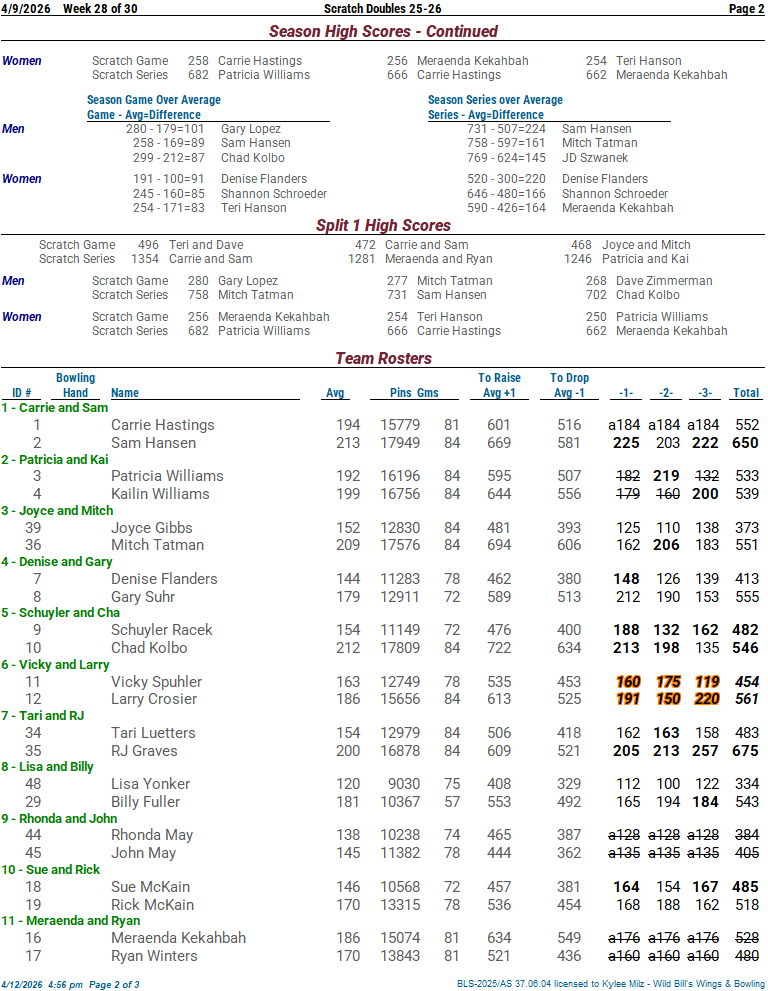Click the 'Avg' column header

click(x=335, y=392)
